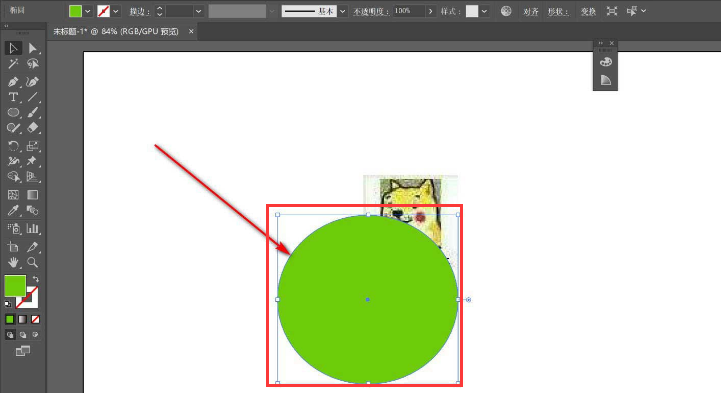Switch to the 未标题-1 document tab
Image resolution: width=721 pixels, height=393 pixels.
point(116,31)
